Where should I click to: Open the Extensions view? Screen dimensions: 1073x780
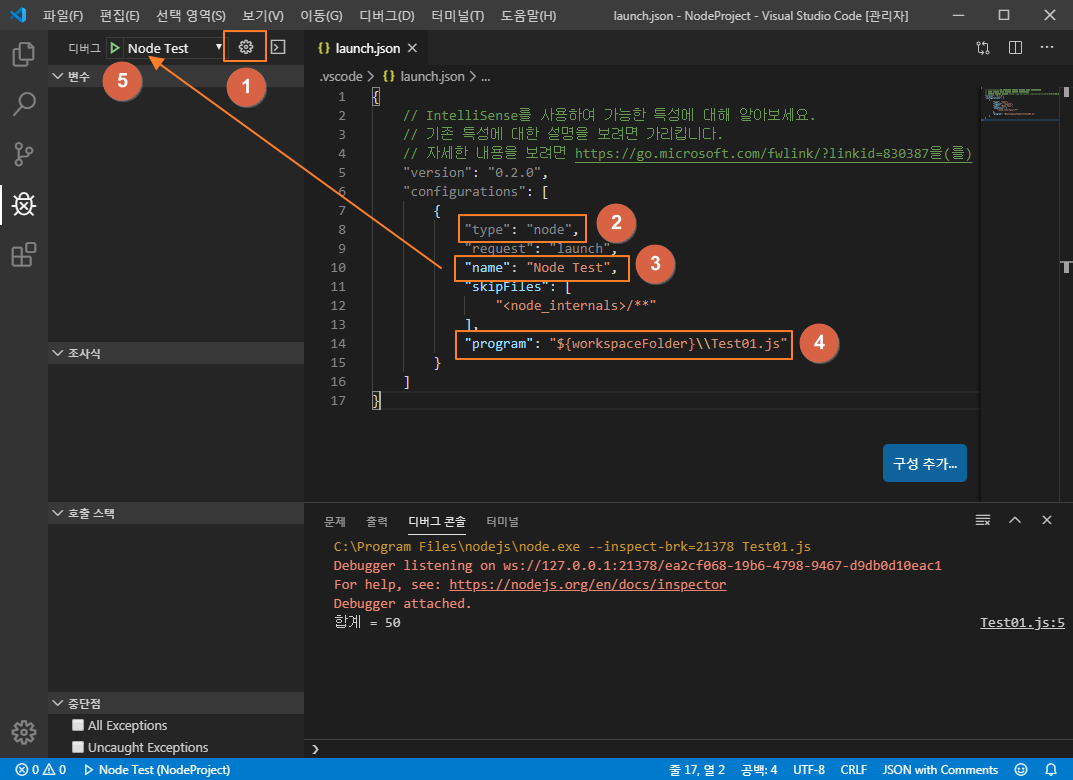[24, 255]
